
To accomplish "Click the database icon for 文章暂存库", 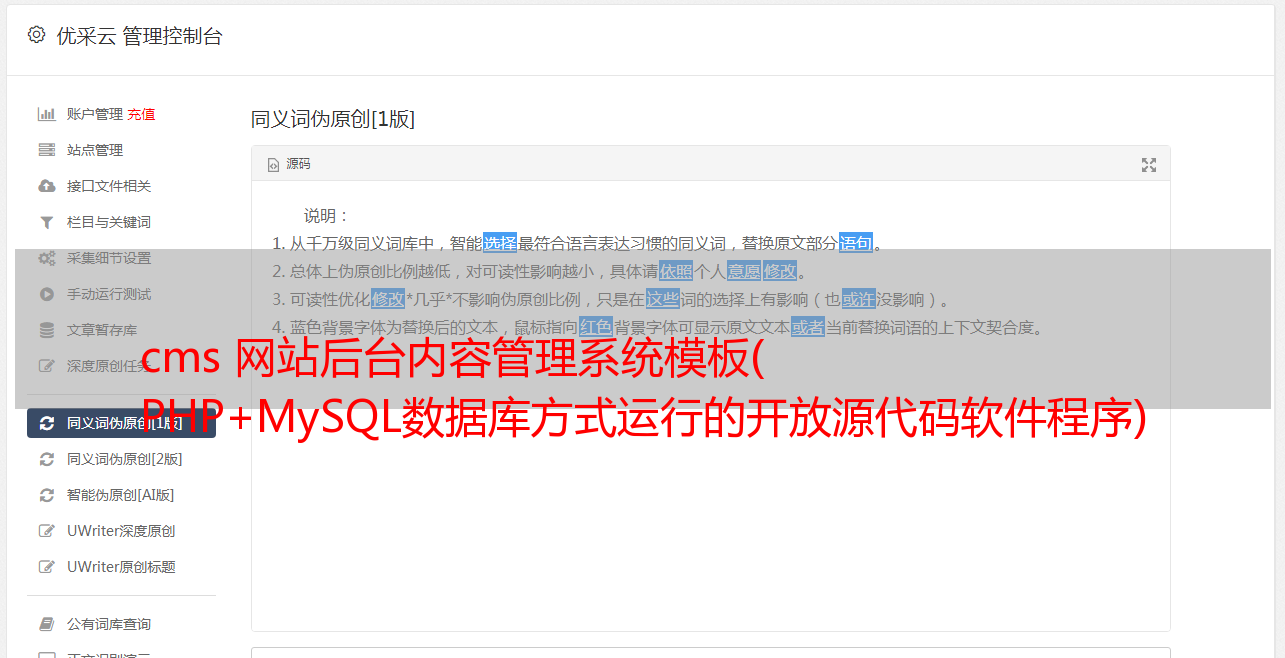I will (46, 330).
